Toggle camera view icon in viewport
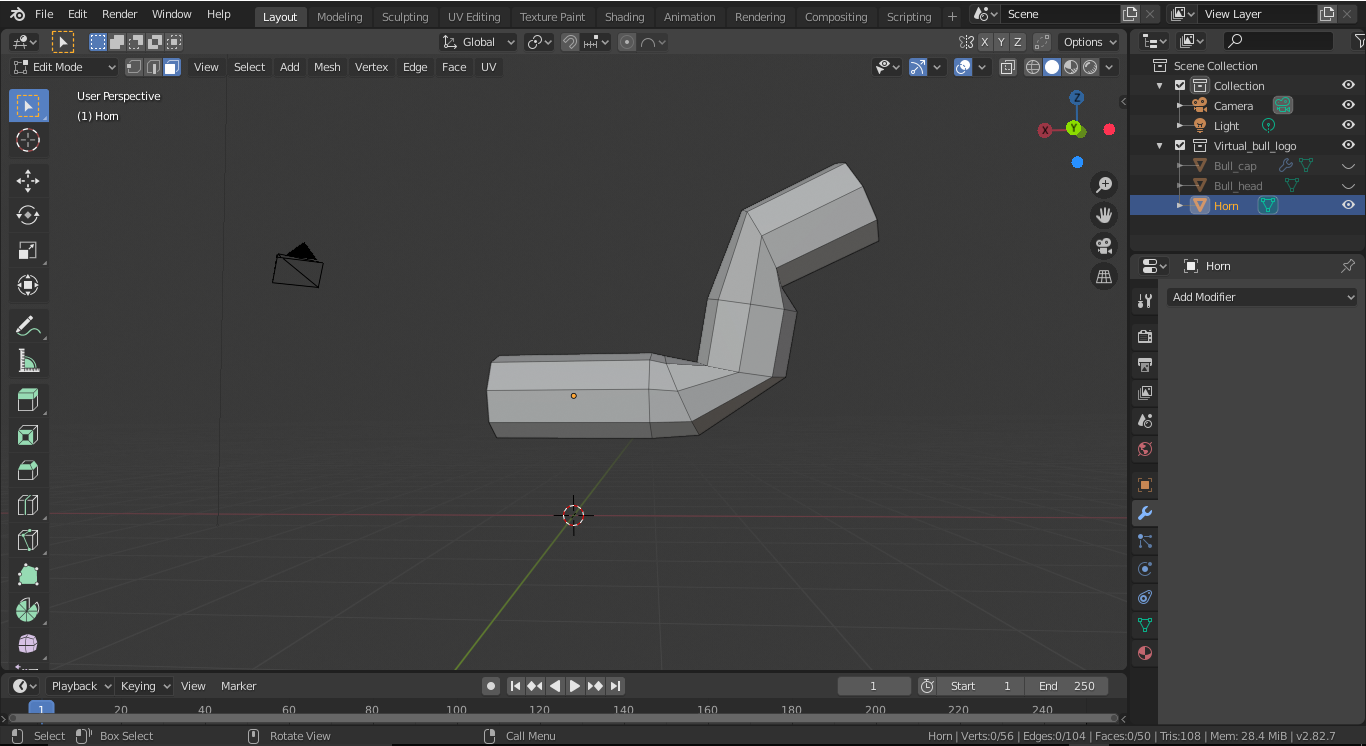Screen dimensions: 1366x746 click(x=1104, y=246)
